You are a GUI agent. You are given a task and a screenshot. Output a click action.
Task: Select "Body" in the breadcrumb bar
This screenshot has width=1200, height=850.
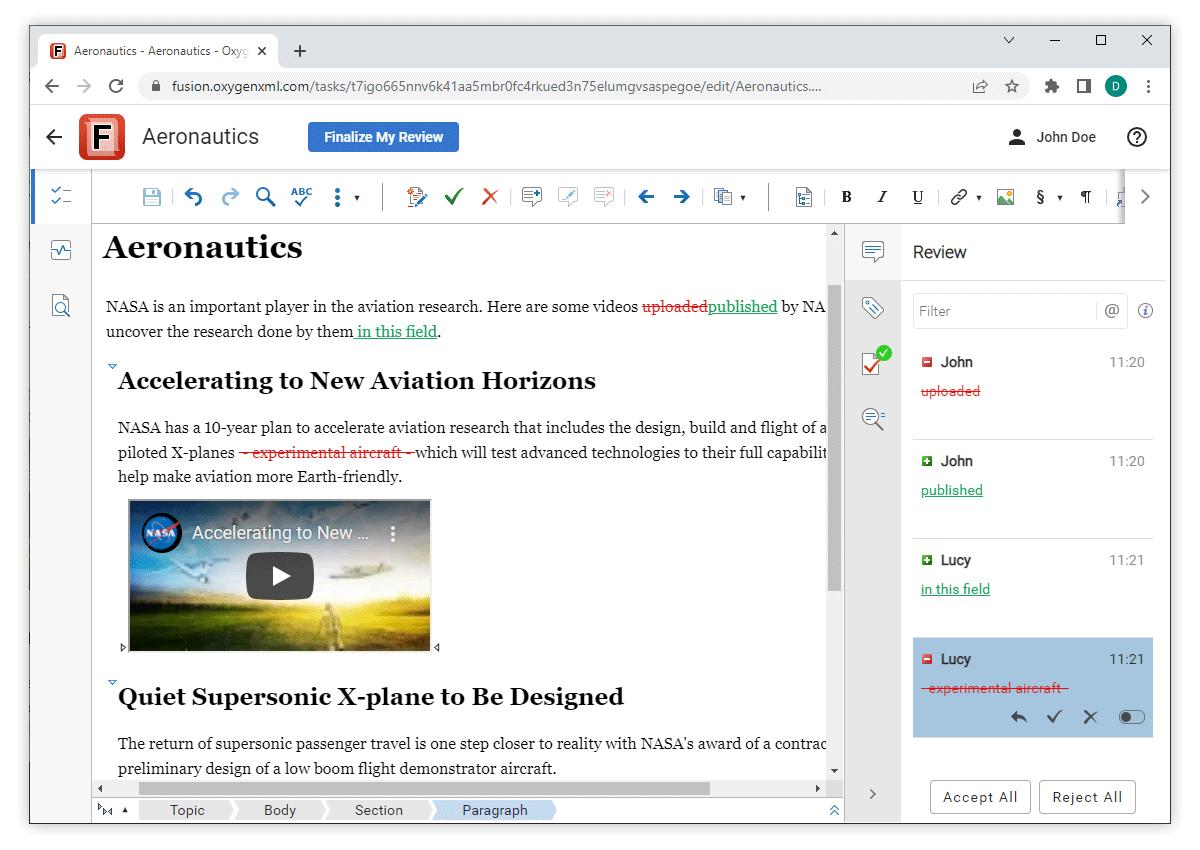[x=280, y=810]
